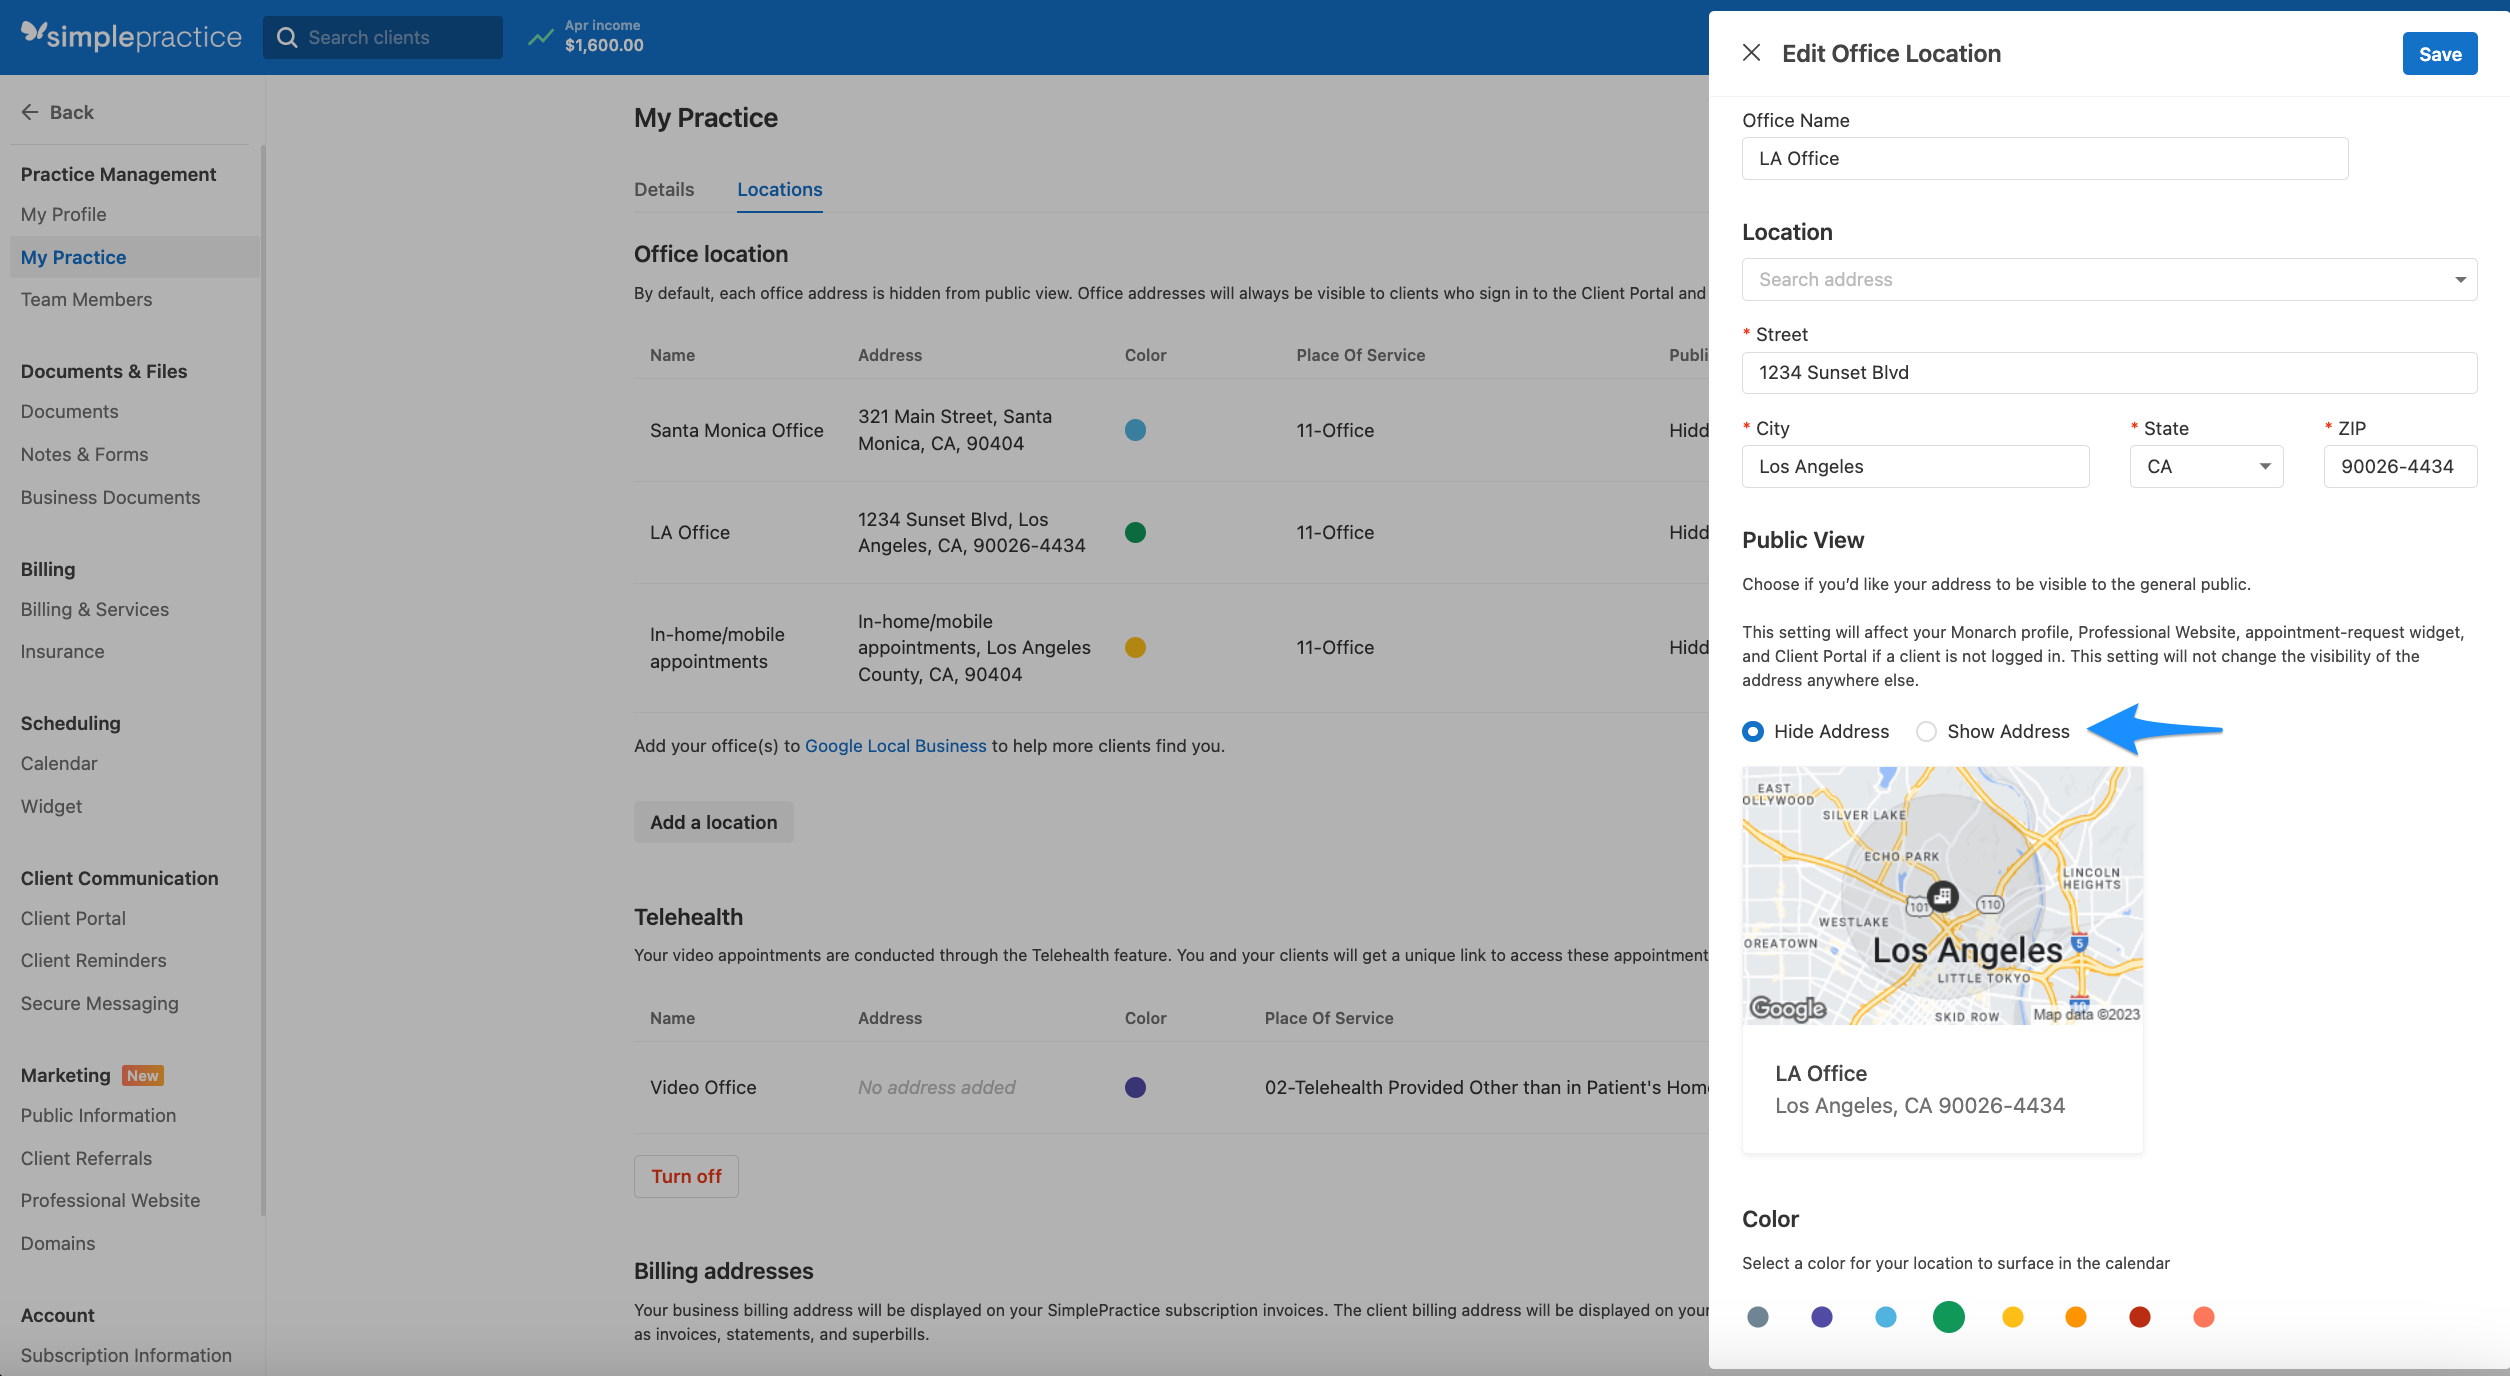Click the Video Office purple color dot
Viewport: 2510px width, 1376px height.
(x=1135, y=1087)
